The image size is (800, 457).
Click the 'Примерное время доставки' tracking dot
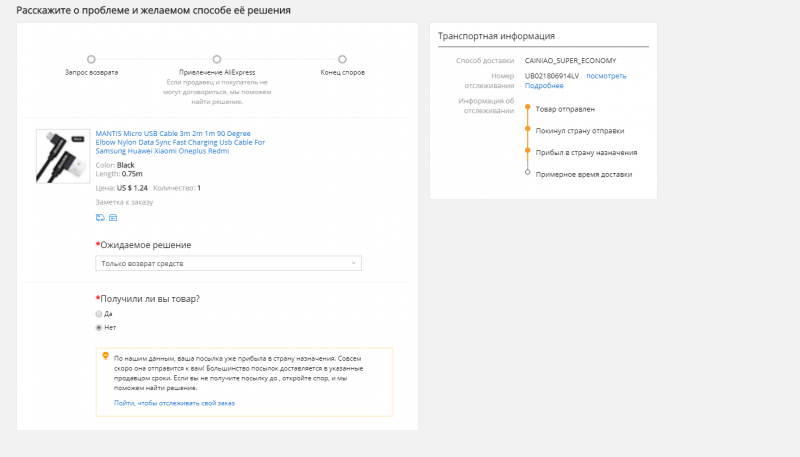(x=527, y=174)
